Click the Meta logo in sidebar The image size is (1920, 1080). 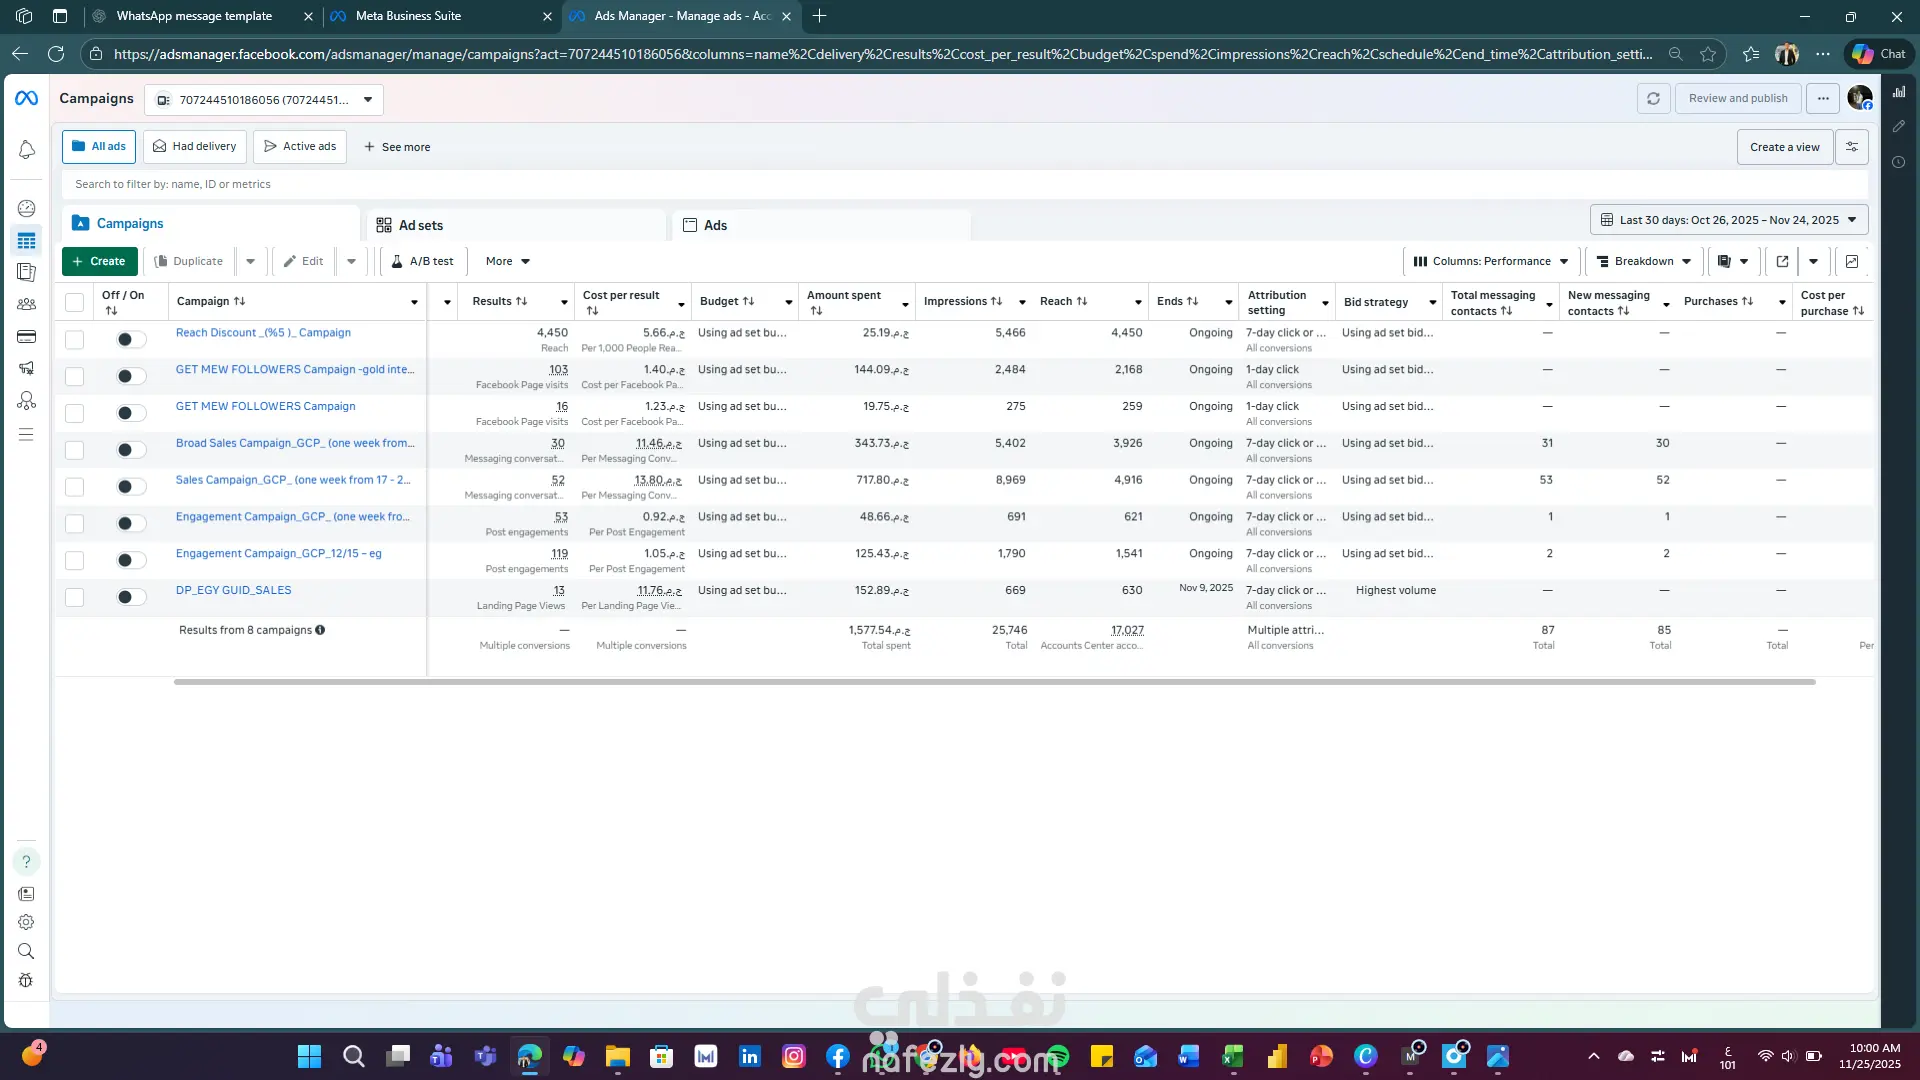(27, 98)
